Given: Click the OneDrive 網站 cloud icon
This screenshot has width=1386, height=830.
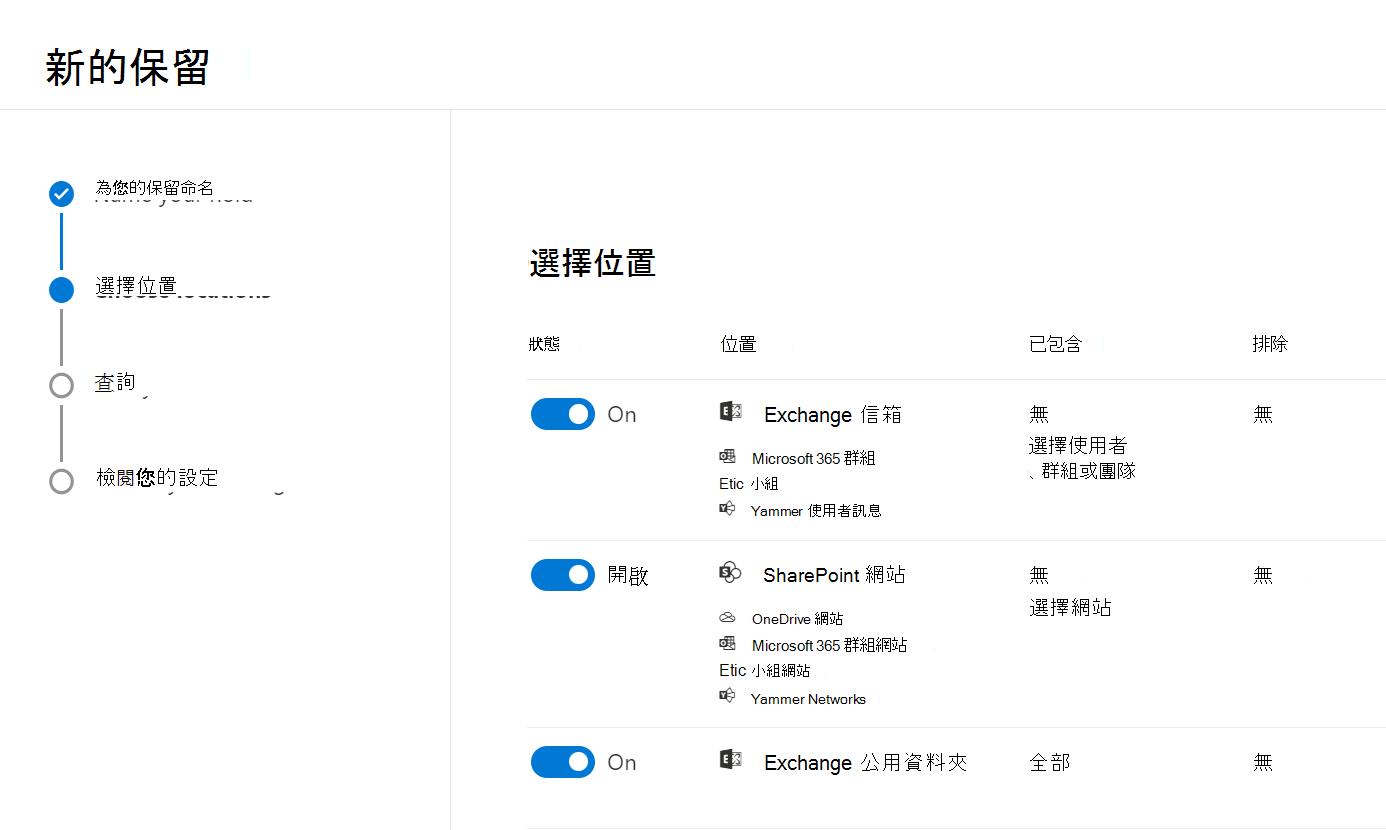Looking at the screenshot, I should 727,618.
